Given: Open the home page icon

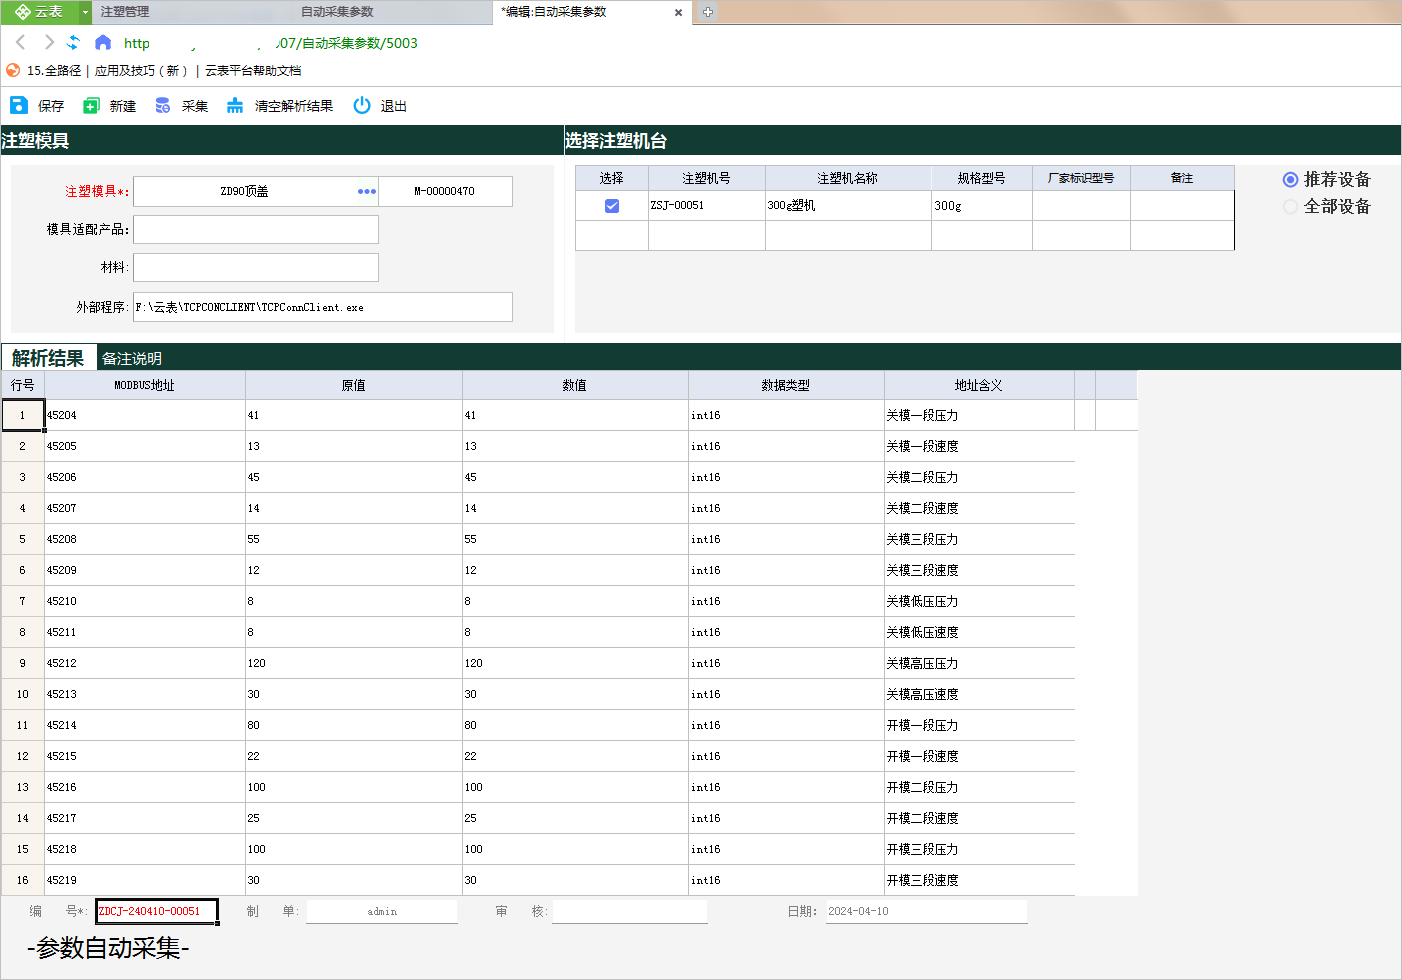Looking at the screenshot, I should [x=103, y=42].
